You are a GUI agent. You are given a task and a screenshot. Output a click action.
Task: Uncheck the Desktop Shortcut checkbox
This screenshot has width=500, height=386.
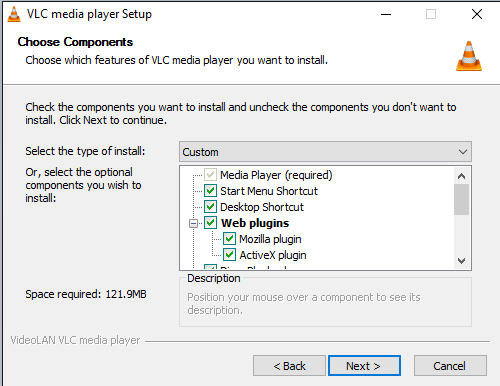tap(210, 207)
